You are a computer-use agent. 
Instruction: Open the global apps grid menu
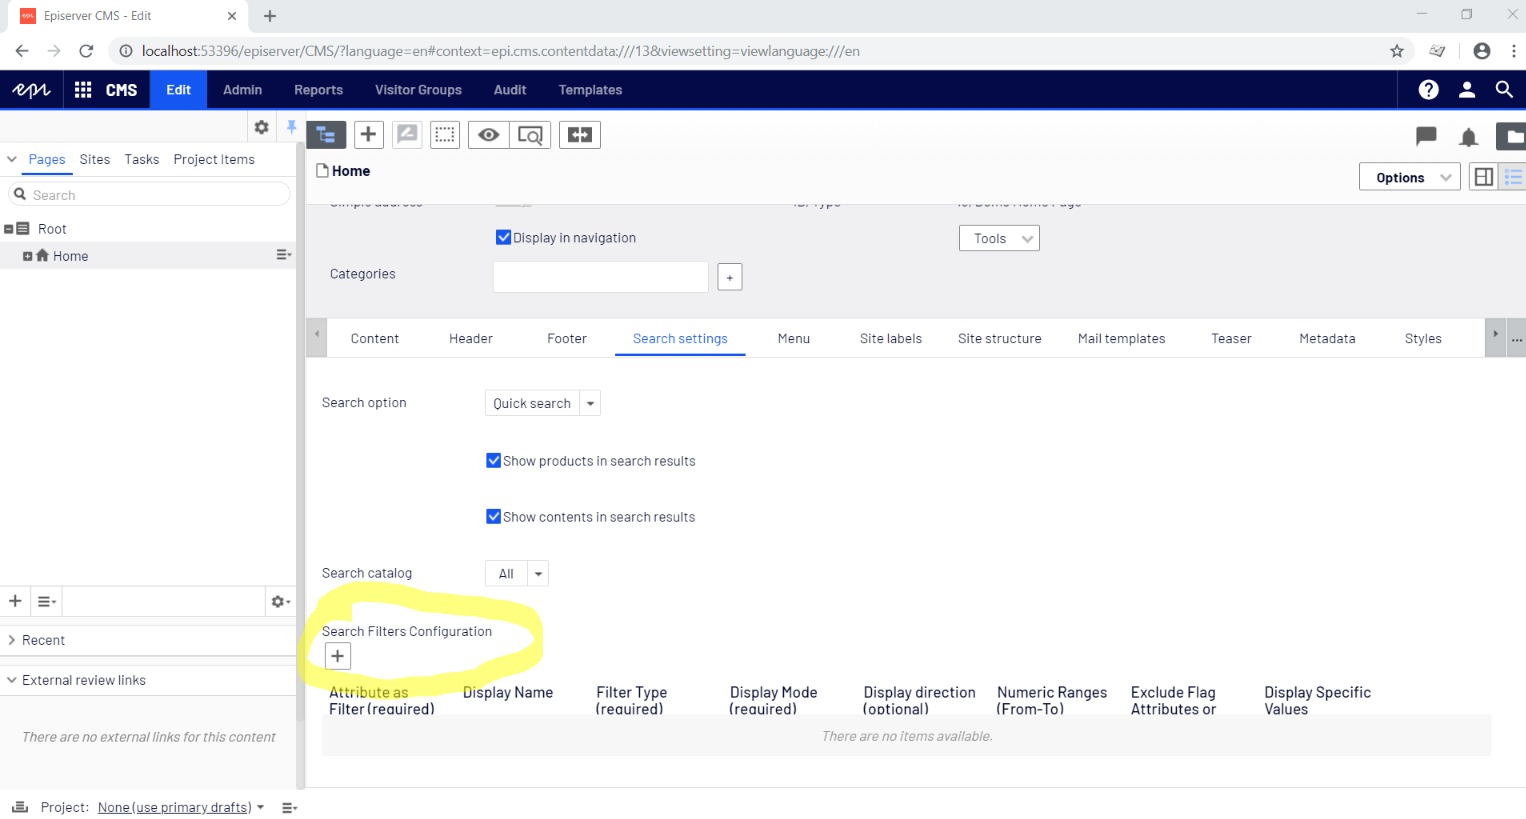point(83,90)
